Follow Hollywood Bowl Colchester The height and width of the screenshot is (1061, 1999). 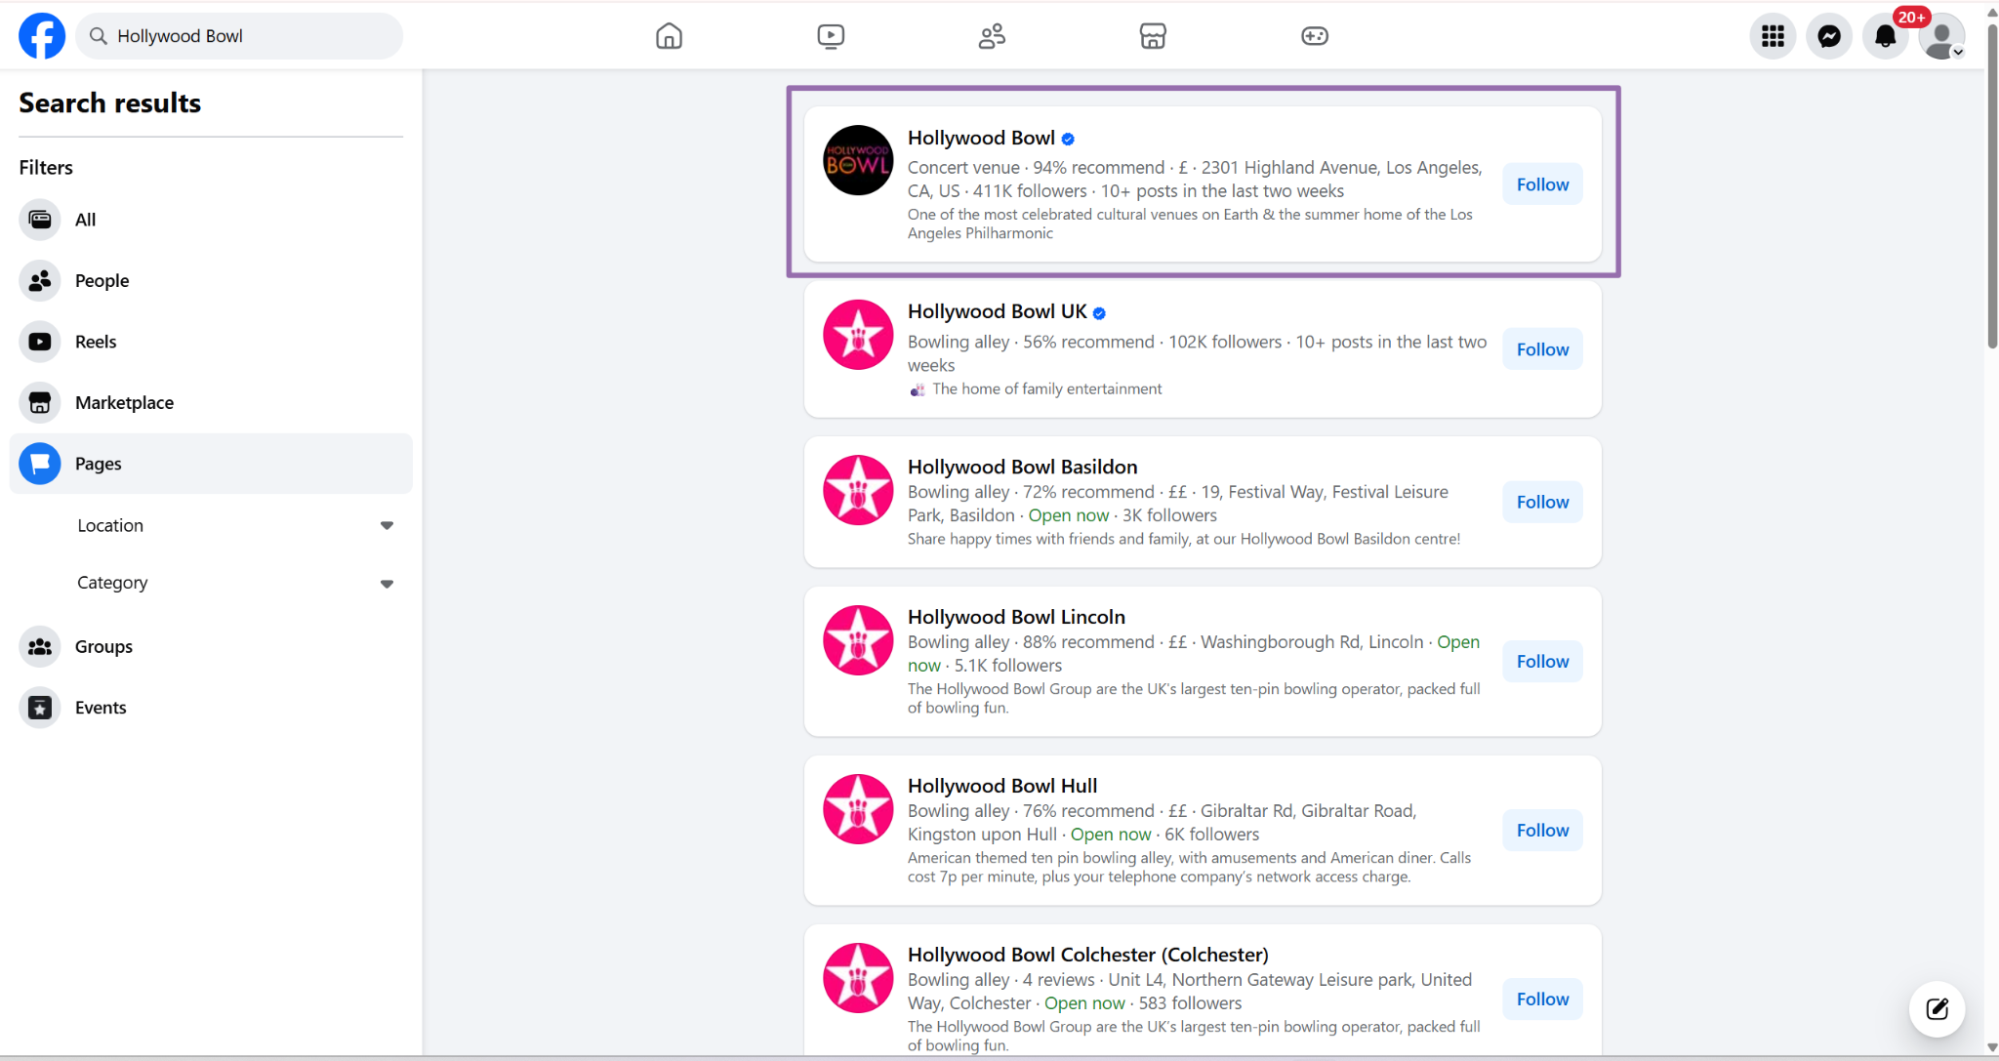(1542, 999)
